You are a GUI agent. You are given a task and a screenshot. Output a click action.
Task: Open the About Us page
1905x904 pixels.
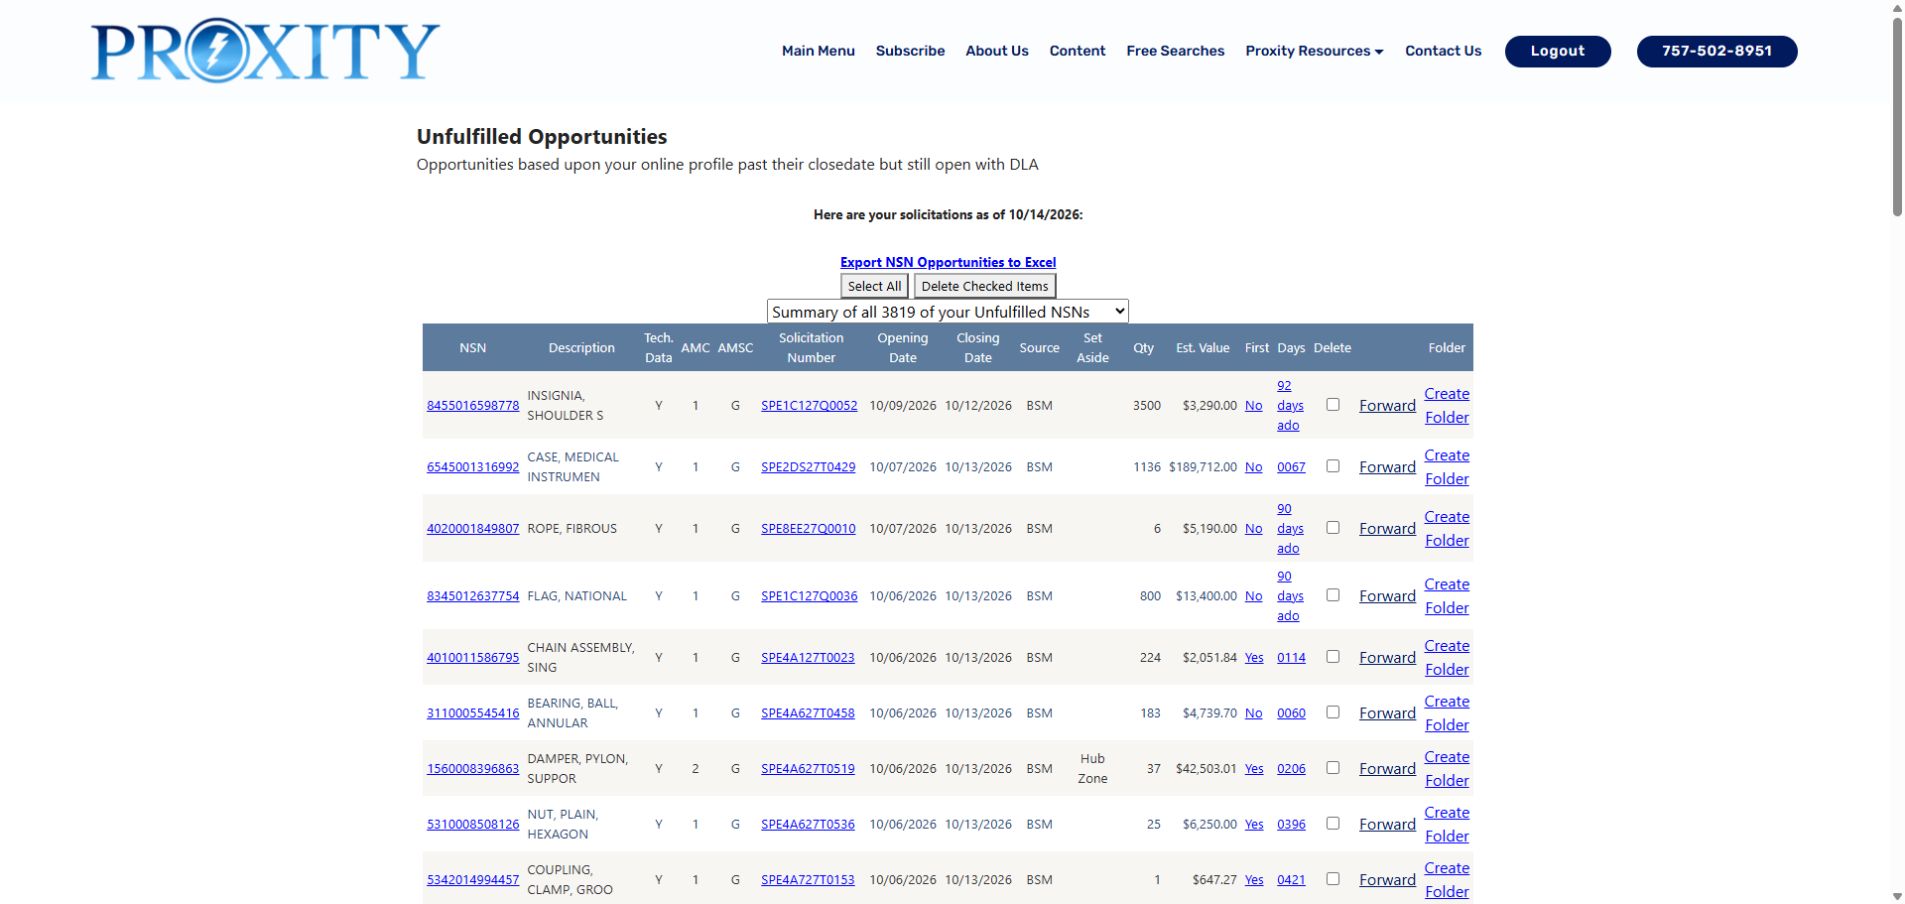[x=997, y=51]
